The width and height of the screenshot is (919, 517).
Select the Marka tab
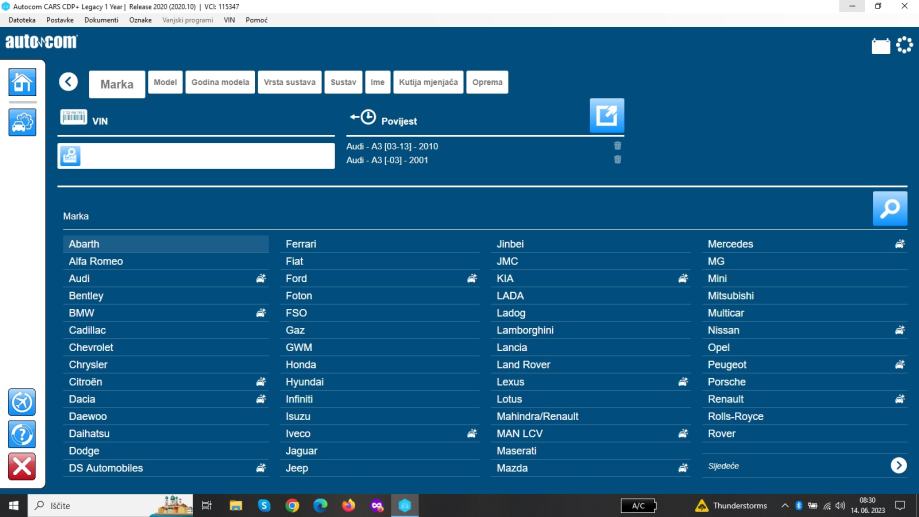click(x=117, y=84)
